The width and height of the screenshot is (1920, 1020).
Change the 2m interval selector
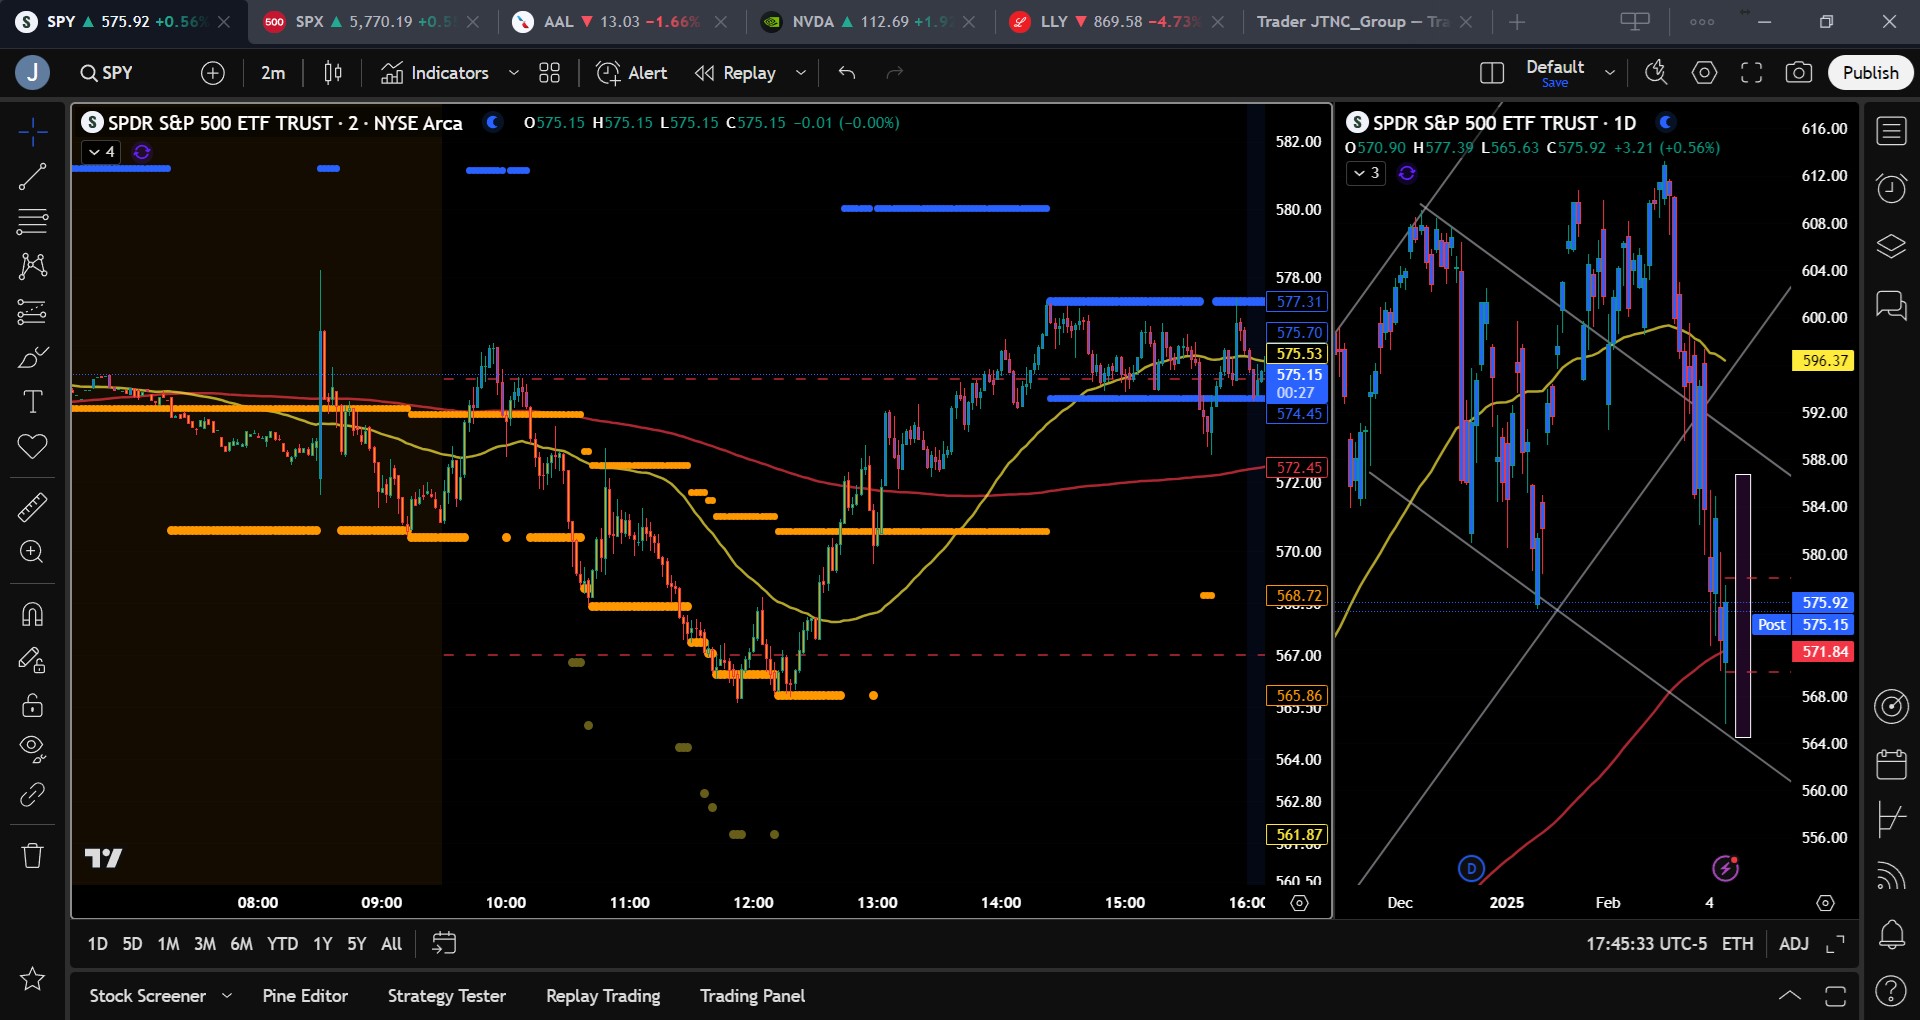click(273, 73)
